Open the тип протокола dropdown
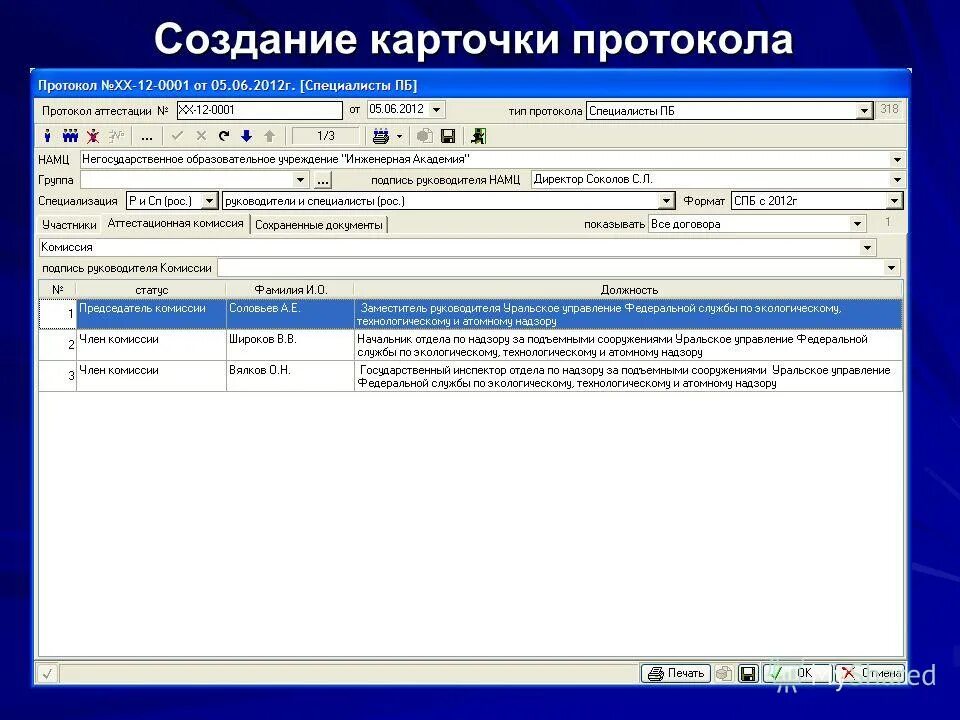Screen dimensions: 960x720 pos(866,110)
